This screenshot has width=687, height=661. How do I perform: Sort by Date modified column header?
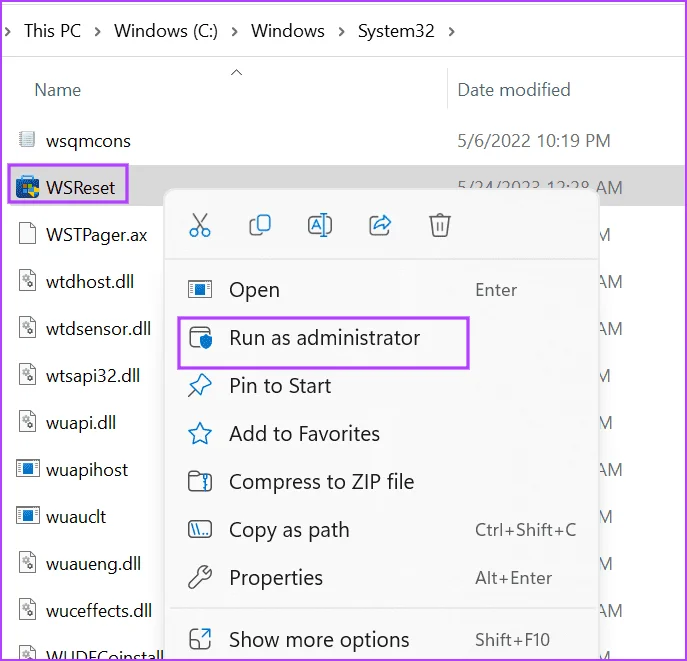click(514, 90)
